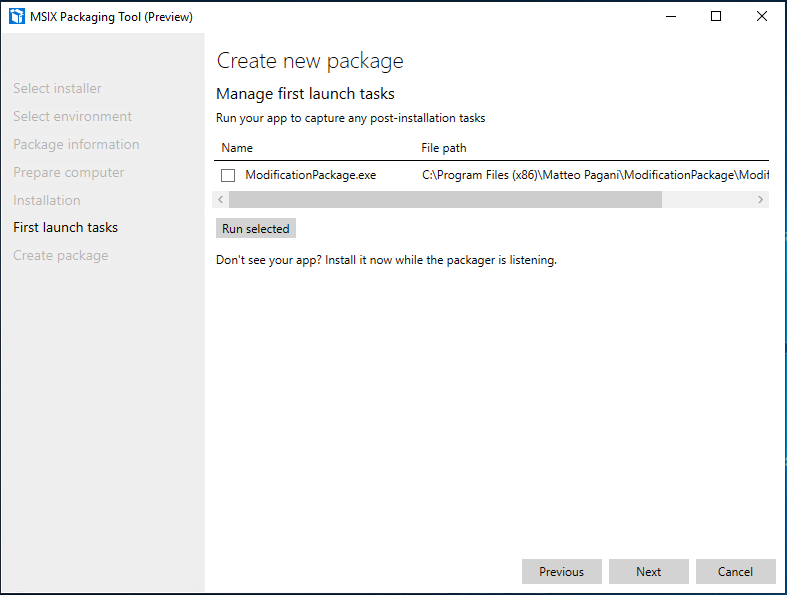
Task: Tick the ModificationPackage.exe checkbox
Action: (x=228, y=175)
